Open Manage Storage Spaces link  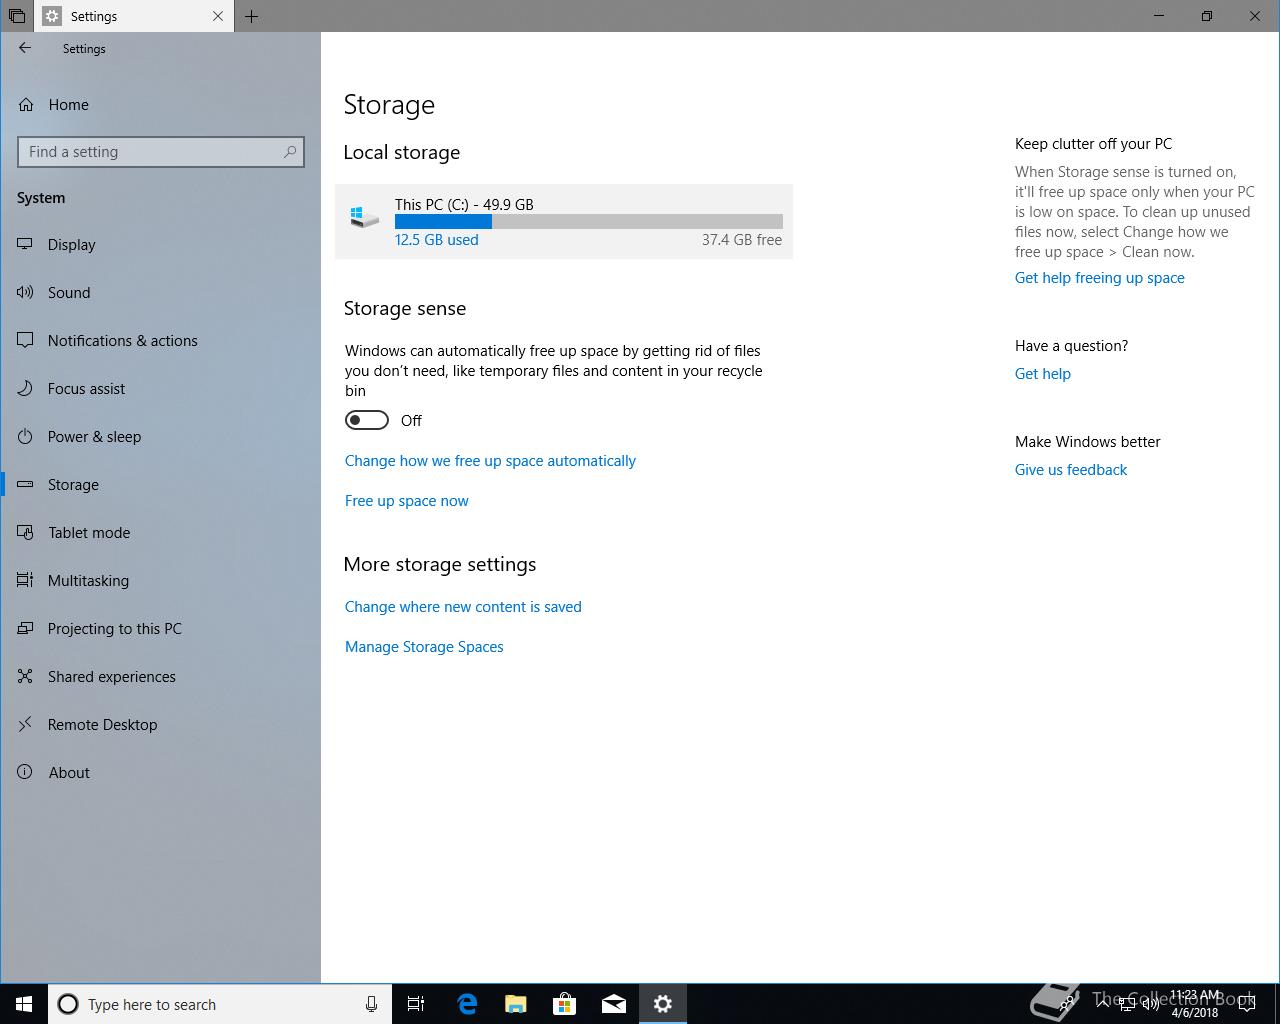click(x=424, y=647)
